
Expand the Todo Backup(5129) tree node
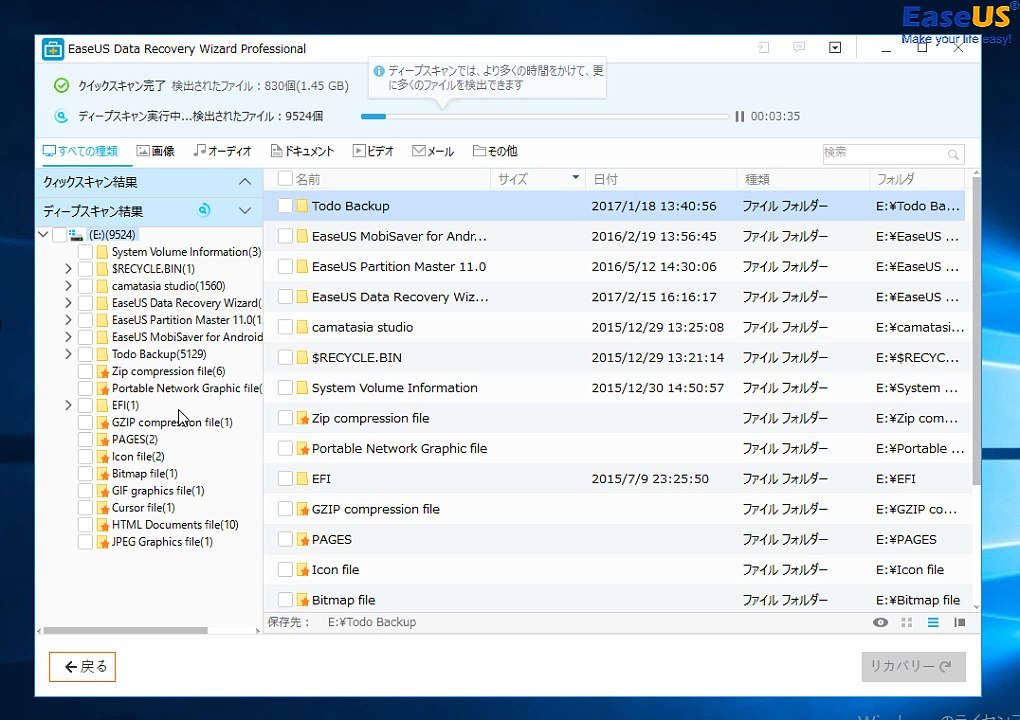coord(68,354)
